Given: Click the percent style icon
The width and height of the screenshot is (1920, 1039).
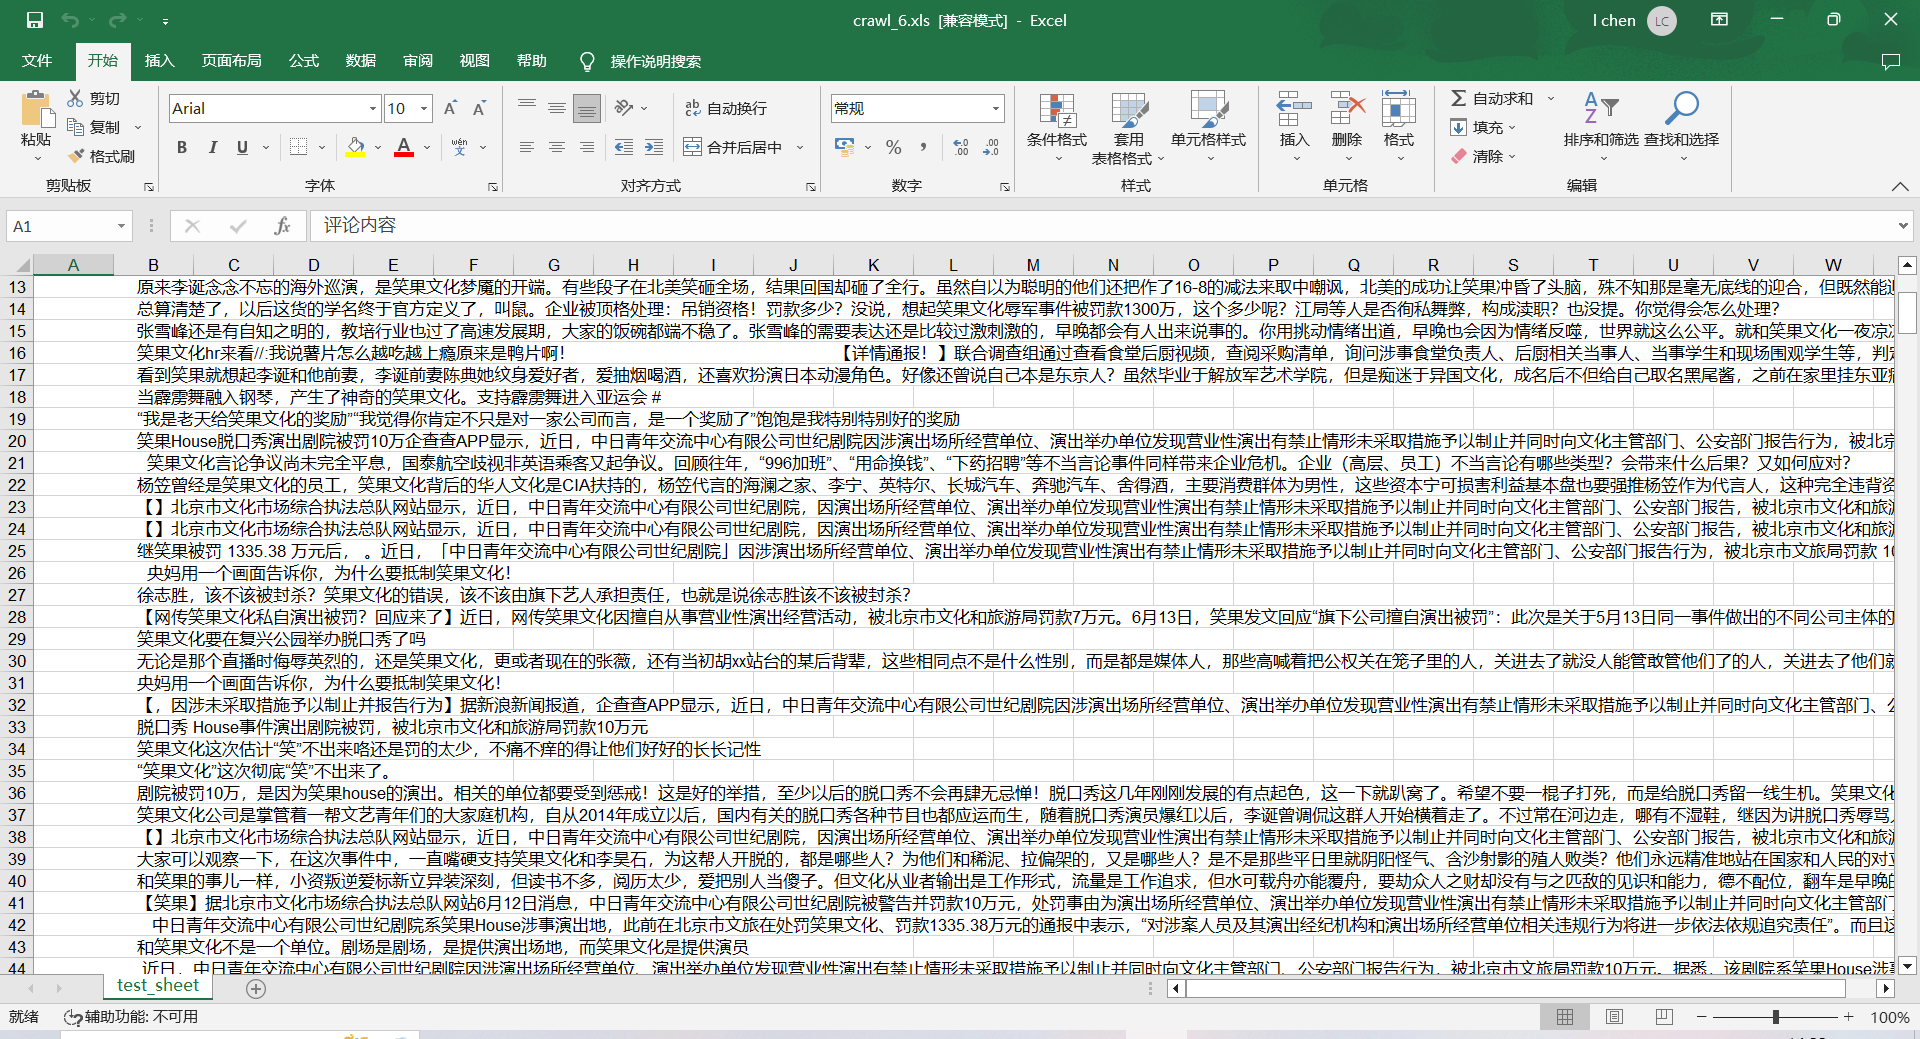Looking at the screenshot, I should pyautogui.click(x=893, y=147).
